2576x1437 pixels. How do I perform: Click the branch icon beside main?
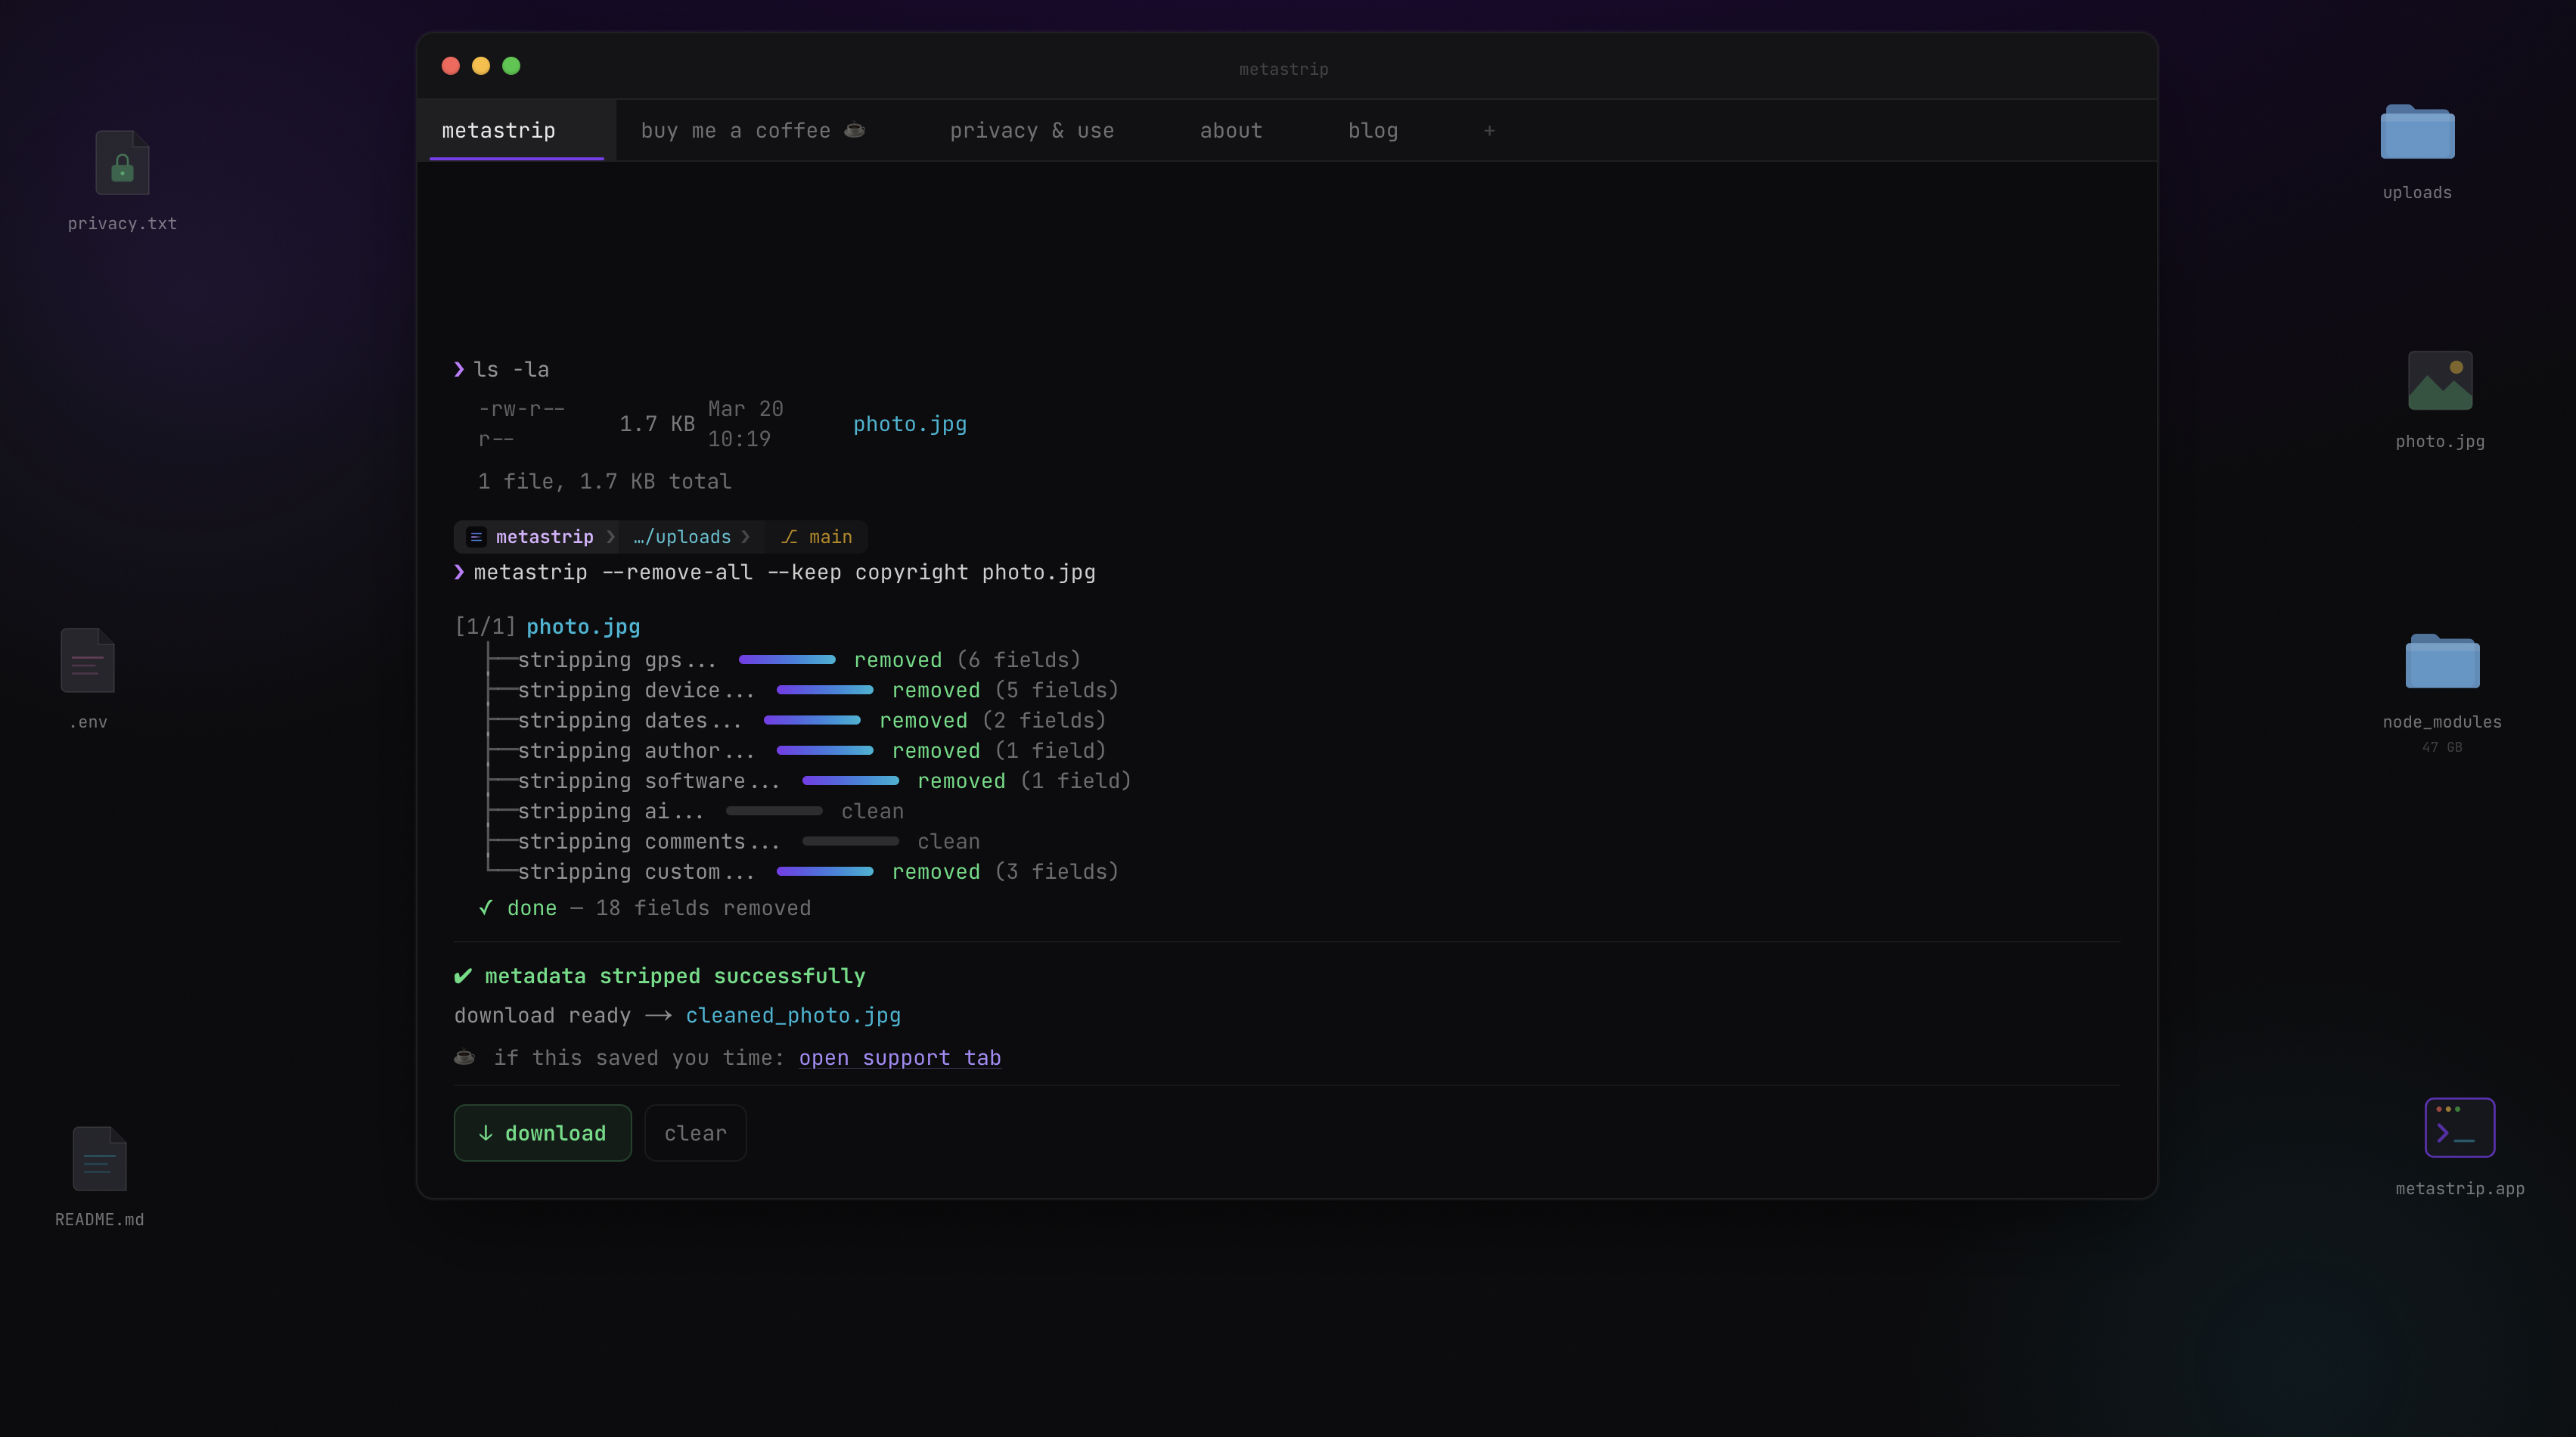(x=789, y=537)
